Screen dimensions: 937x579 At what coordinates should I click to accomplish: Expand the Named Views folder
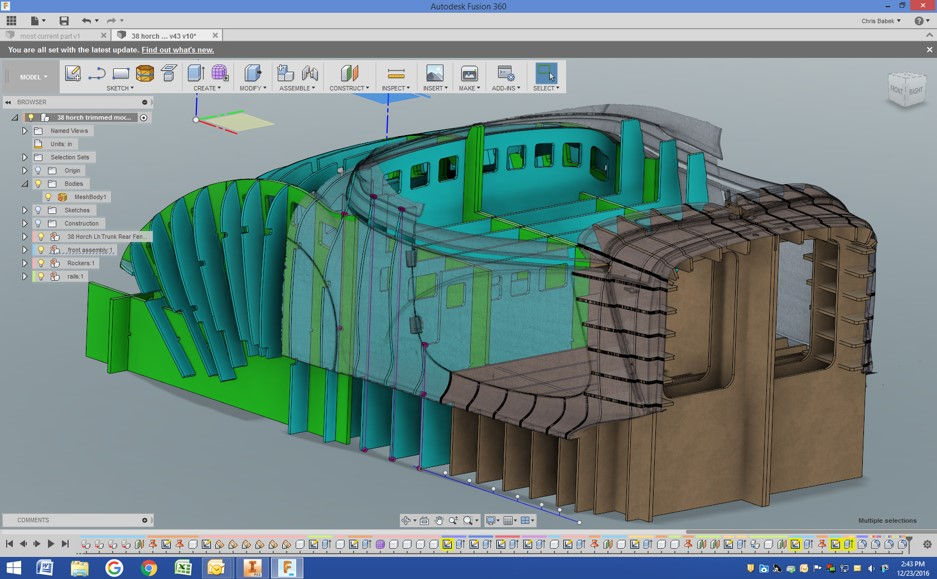(x=25, y=130)
